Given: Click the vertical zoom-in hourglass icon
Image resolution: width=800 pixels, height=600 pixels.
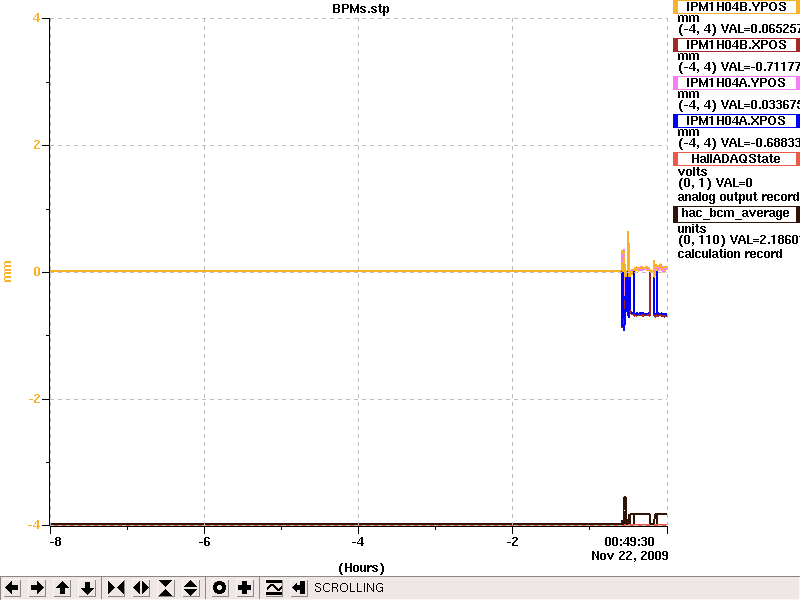Looking at the screenshot, I should [166, 588].
